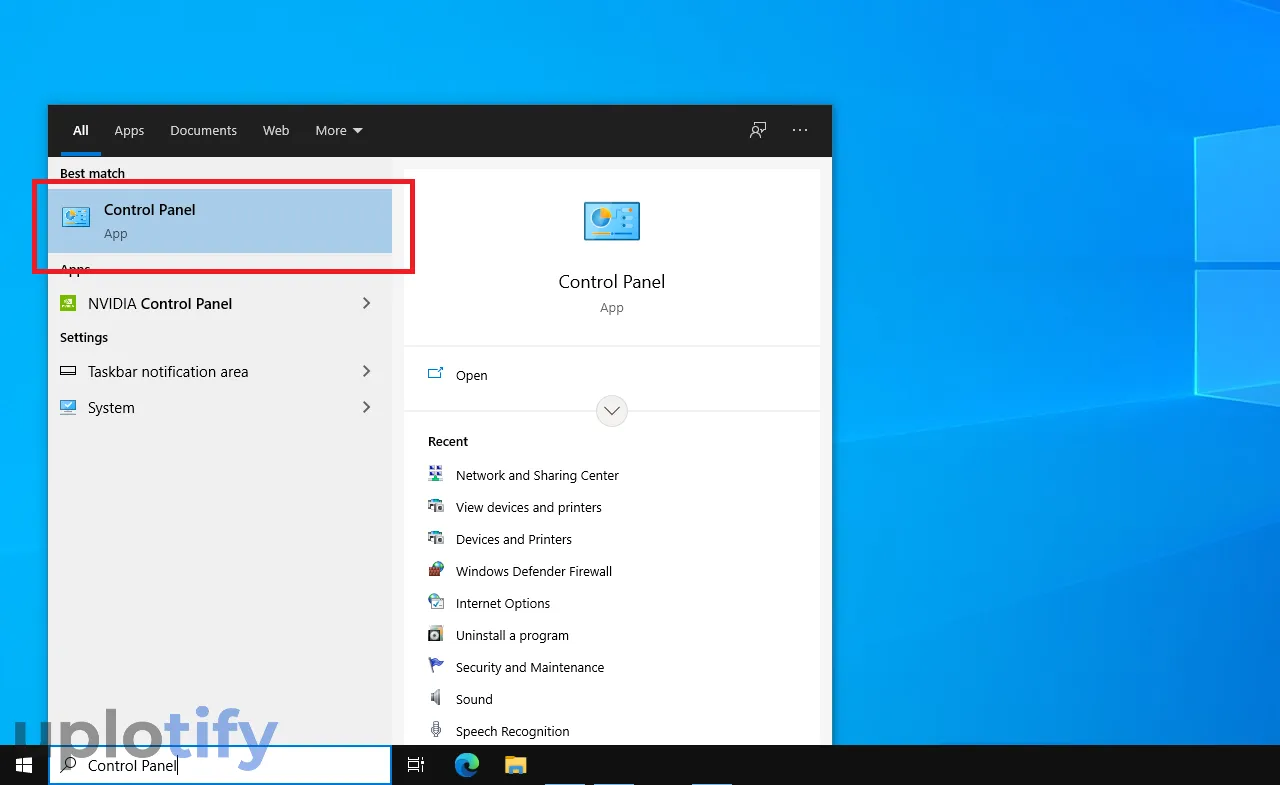Open Windows Defender Firewall recent item
Viewport: 1280px width, 785px height.
(534, 571)
